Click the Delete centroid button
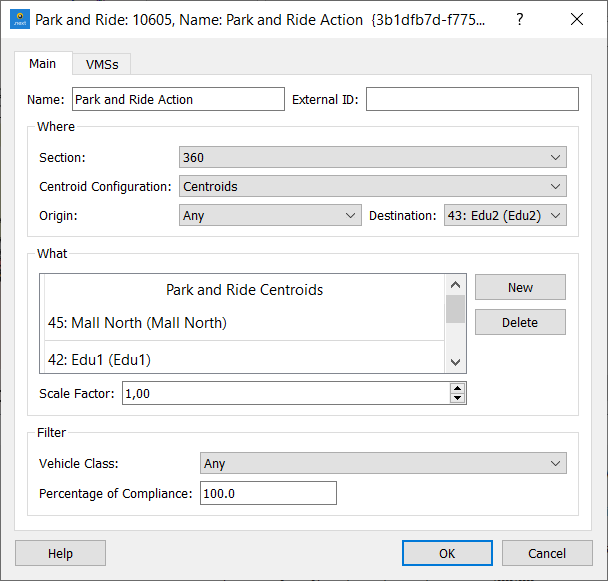 point(520,322)
